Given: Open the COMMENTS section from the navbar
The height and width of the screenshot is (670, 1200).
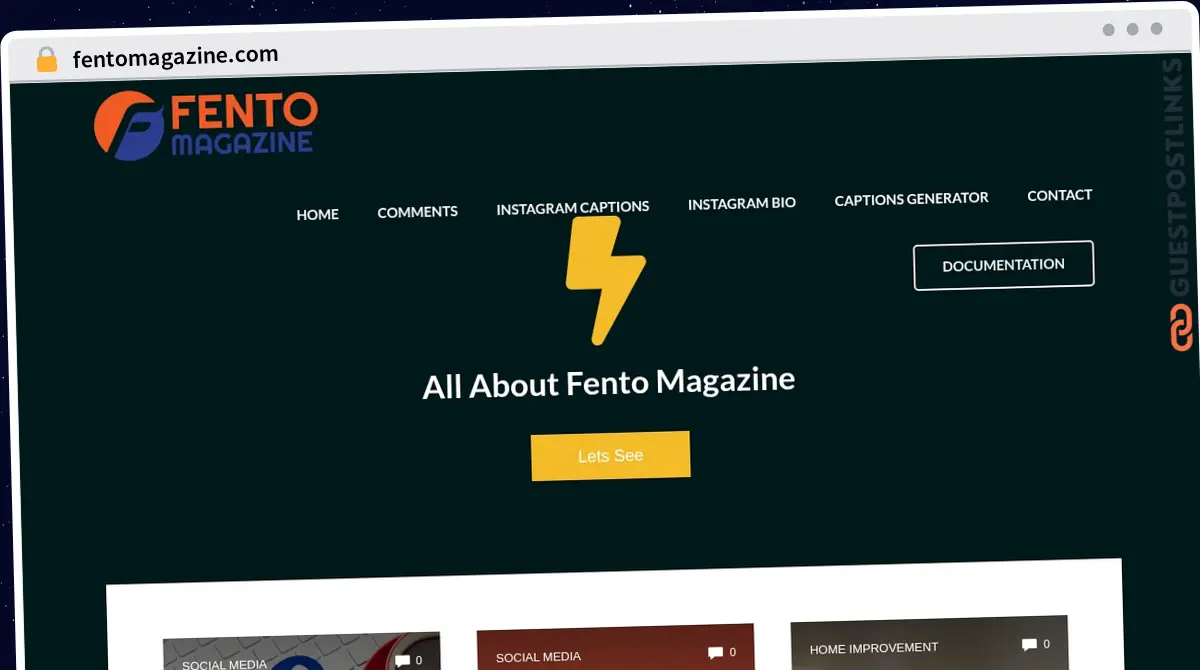Looking at the screenshot, I should pyautogui.click(x=417, y=211).
